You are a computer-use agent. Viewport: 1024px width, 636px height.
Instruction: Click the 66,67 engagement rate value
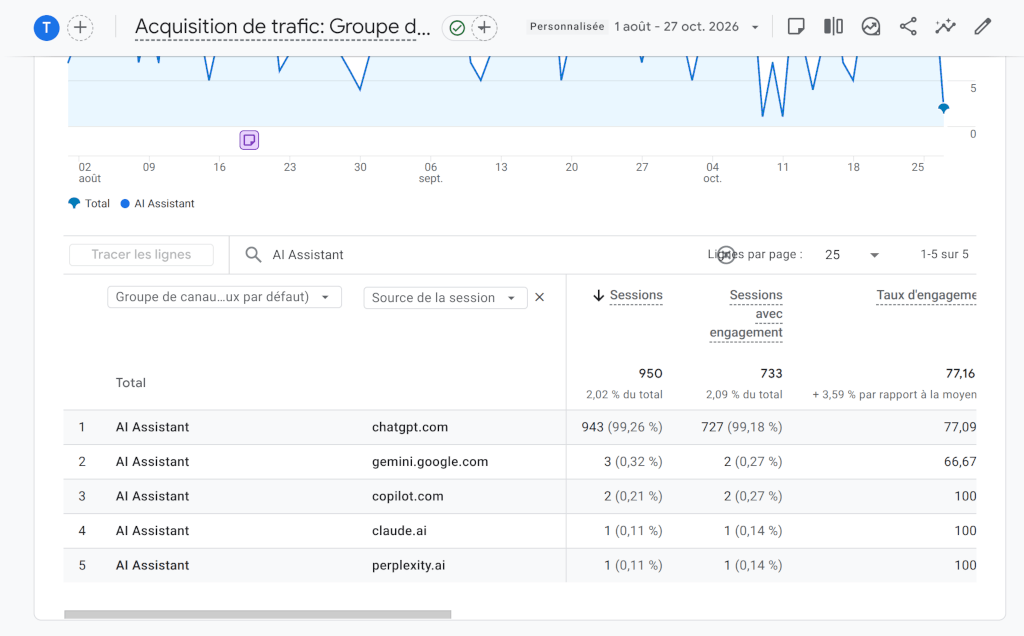coord(960,462)
